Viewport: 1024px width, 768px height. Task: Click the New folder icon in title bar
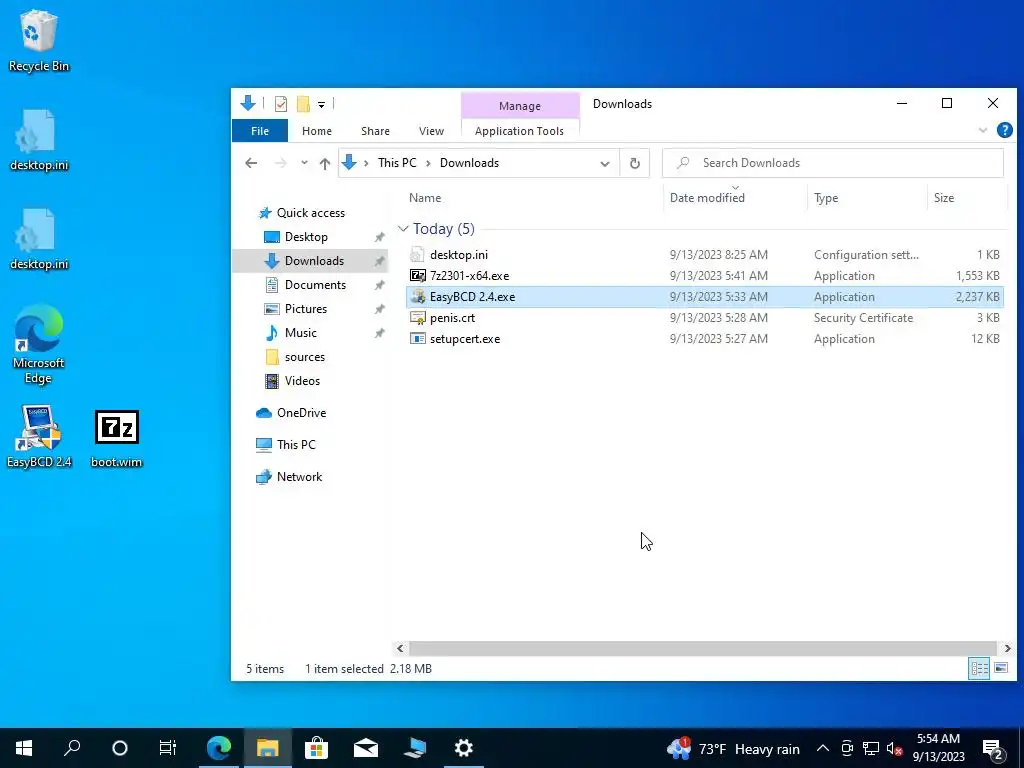(x=303, y=104)
